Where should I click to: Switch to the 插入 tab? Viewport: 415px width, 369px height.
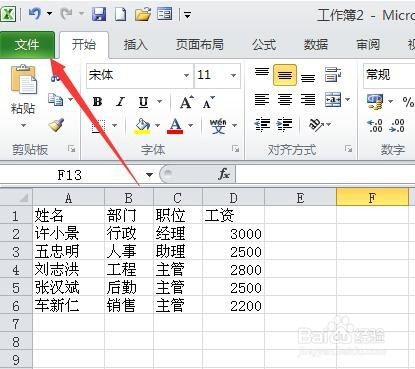136,45
